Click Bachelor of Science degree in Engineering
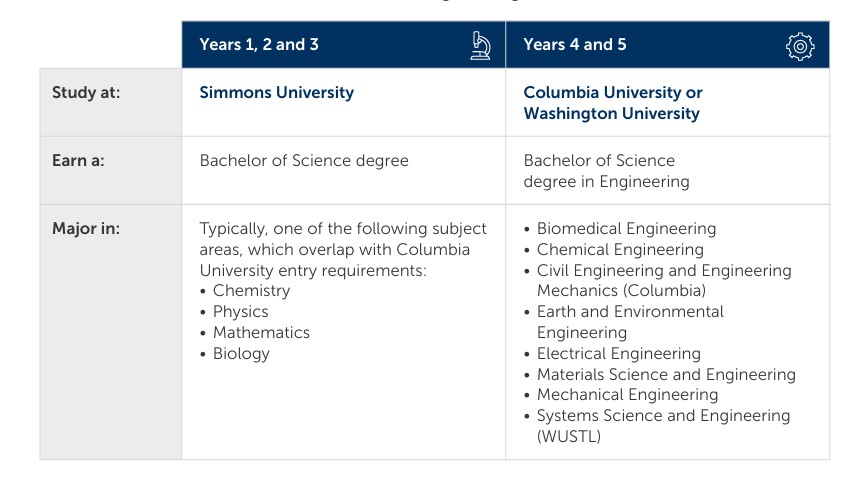The image size is (845, 492). click(606, 171)
